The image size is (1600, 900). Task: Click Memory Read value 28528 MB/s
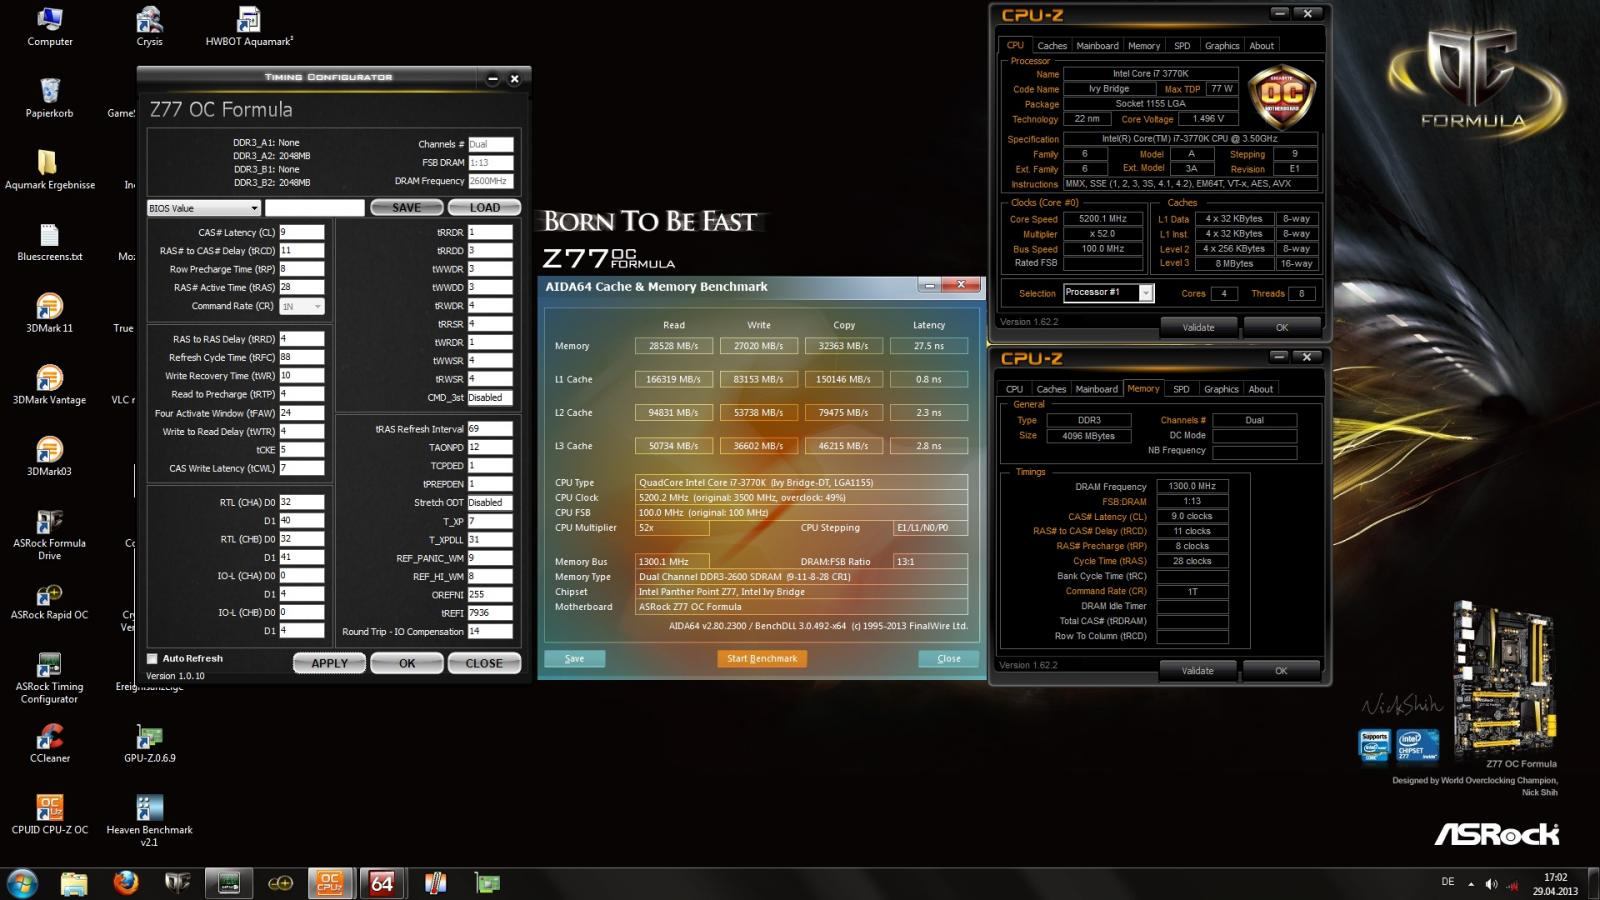point(673,346)
